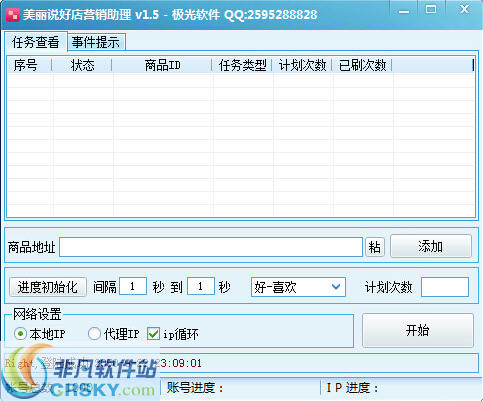
Task: Click the 商品ID column header
Action: point(162,65)
